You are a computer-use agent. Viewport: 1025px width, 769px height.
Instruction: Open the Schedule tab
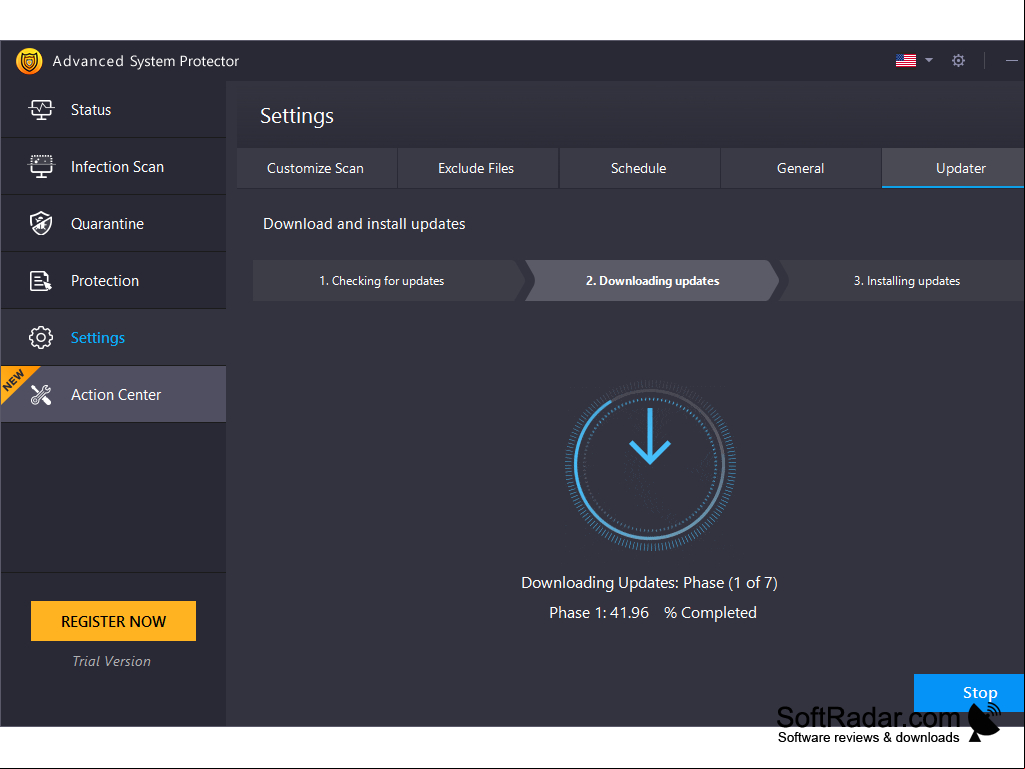click(639, 168)
